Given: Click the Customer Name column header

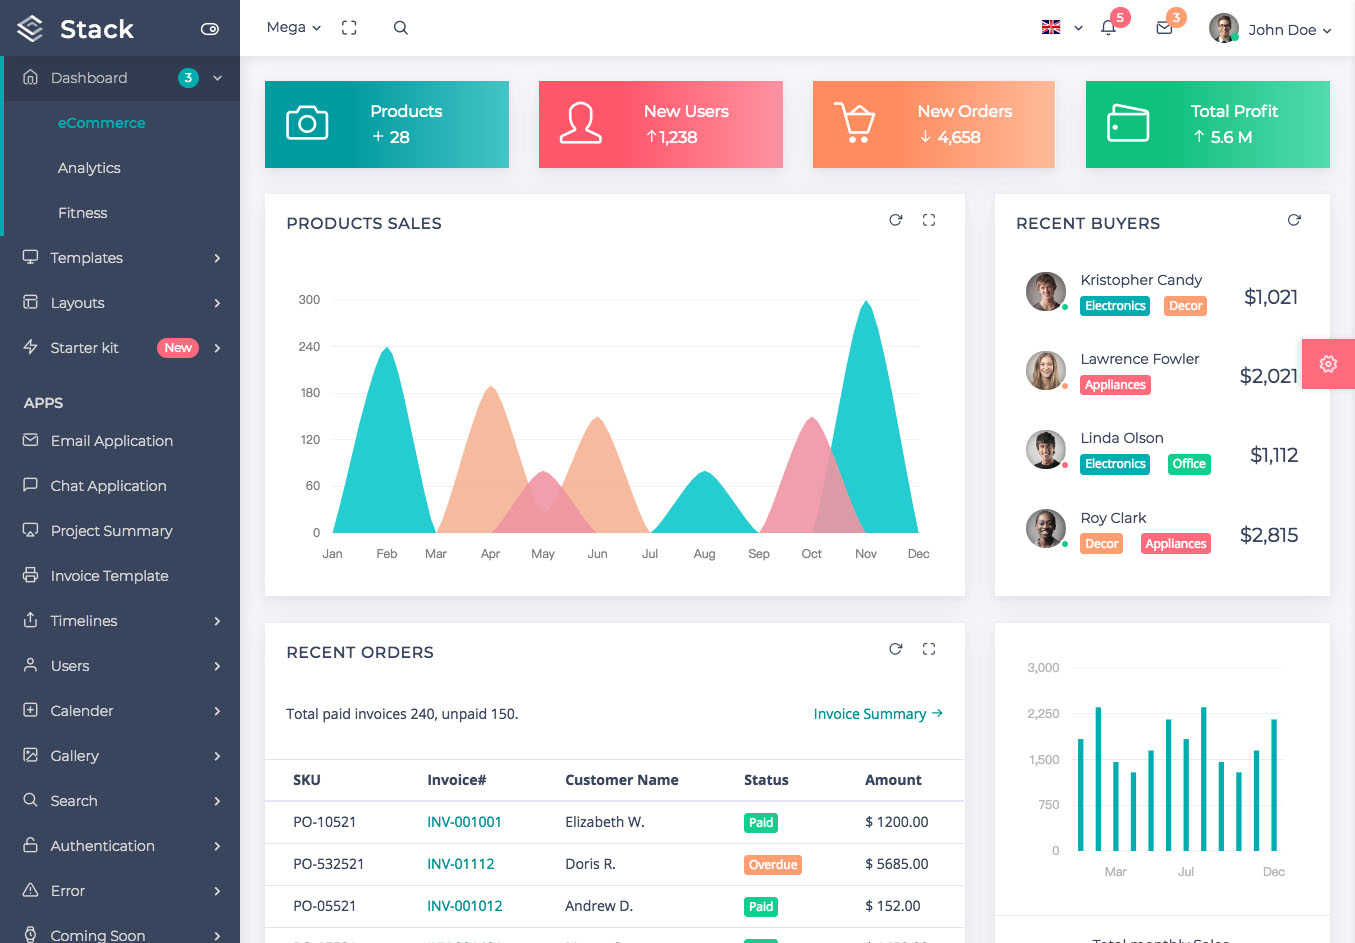Looking at the screenshot, I should point(622,780).
